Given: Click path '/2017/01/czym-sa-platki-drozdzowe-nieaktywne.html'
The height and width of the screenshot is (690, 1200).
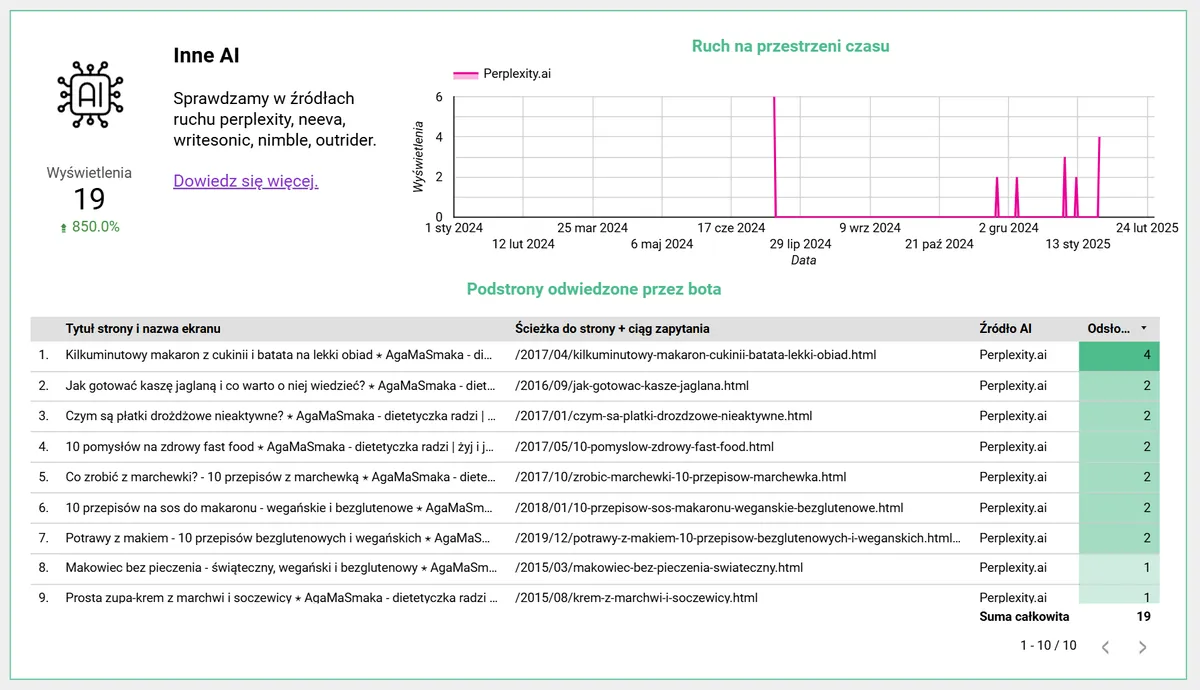Looking at the screenshot, I should (x=664, y=416).
